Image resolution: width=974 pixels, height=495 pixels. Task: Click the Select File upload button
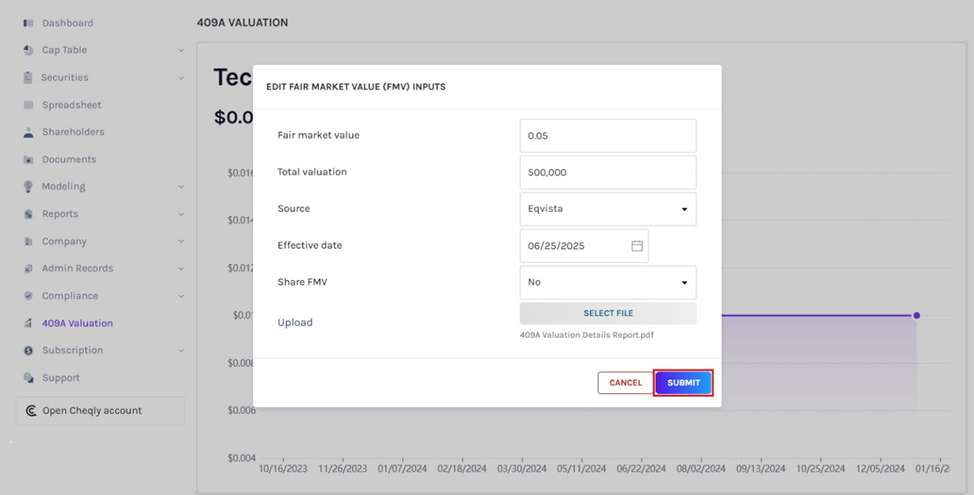[x=608, y=314]
